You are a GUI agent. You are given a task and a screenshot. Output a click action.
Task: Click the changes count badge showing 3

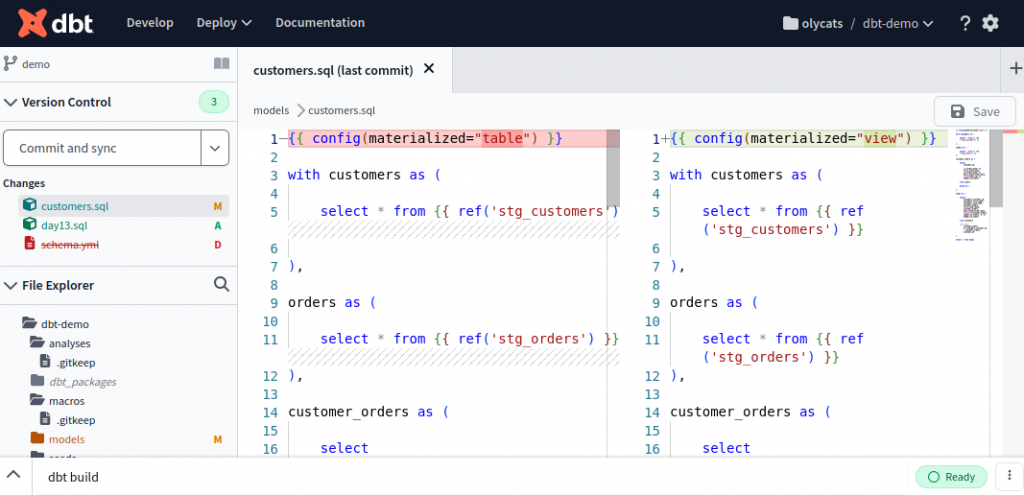(x=214, y=102)
